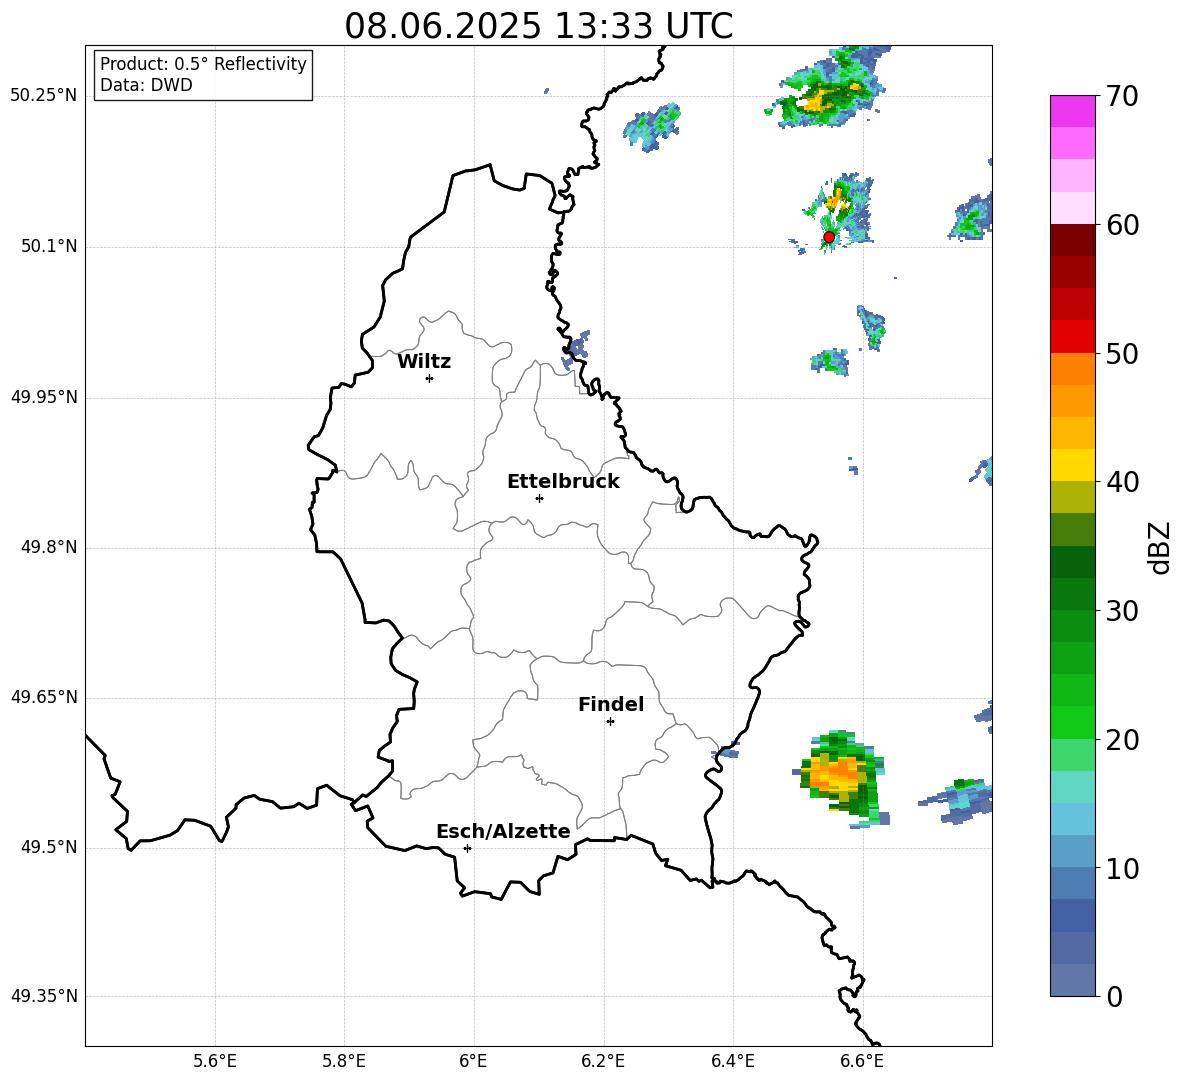Click the 20 tick label on the colorbar
This screenshot has width=1184, height=1081.
pyautogui.click(x=1122, y=740)
